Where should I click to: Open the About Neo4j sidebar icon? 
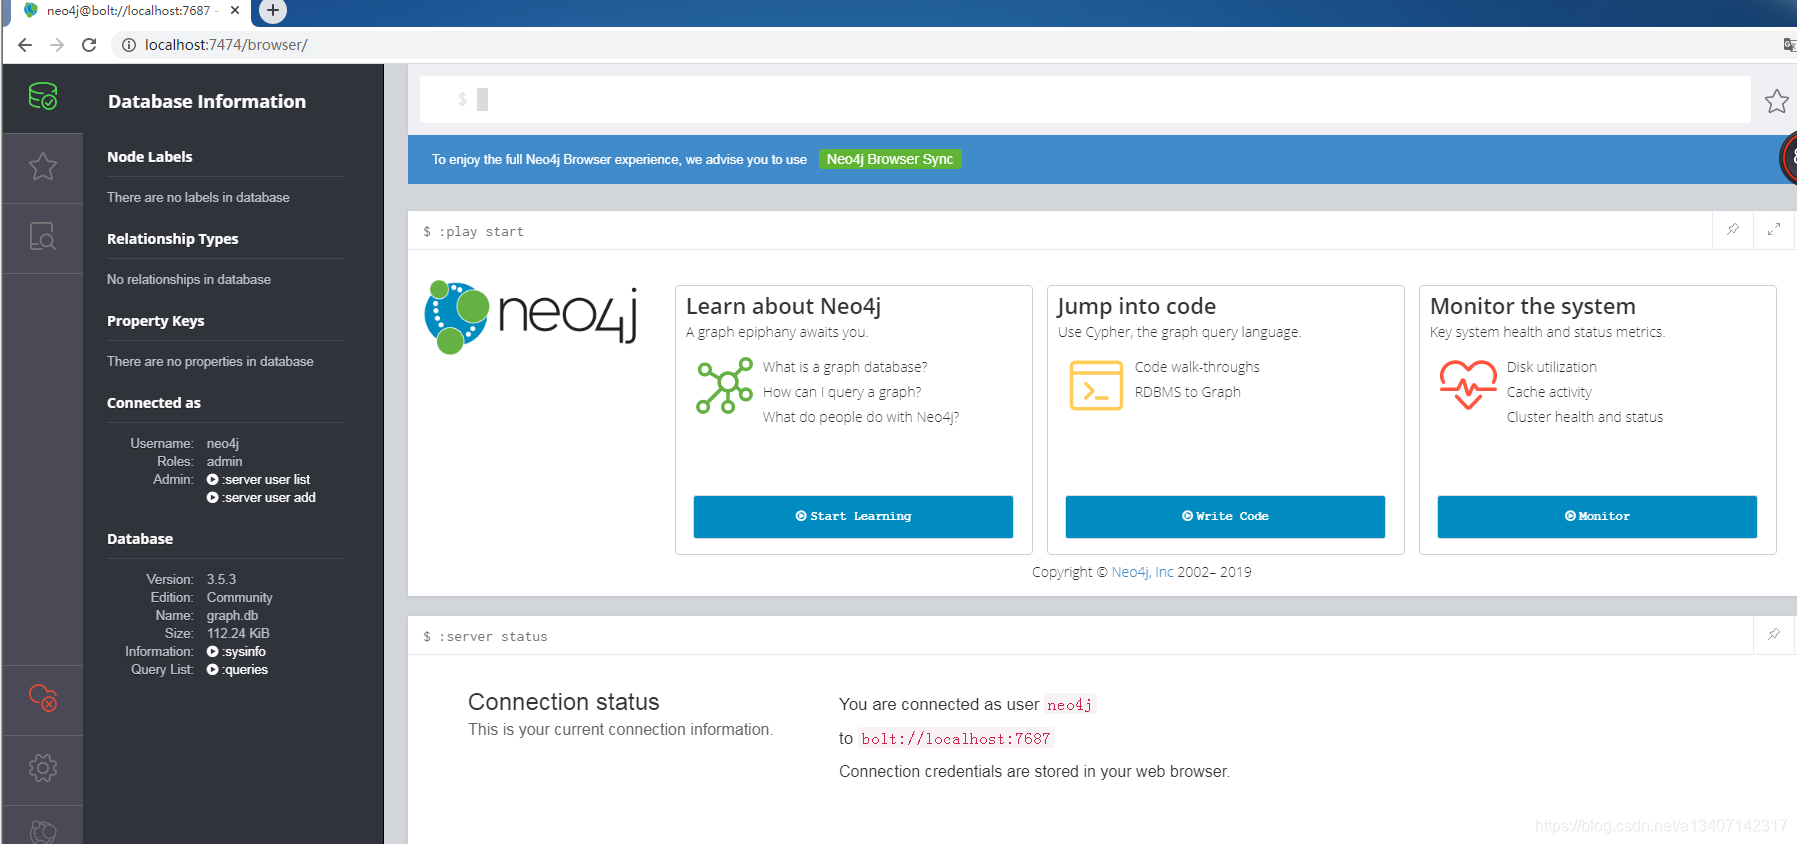(x=43, y=831)
